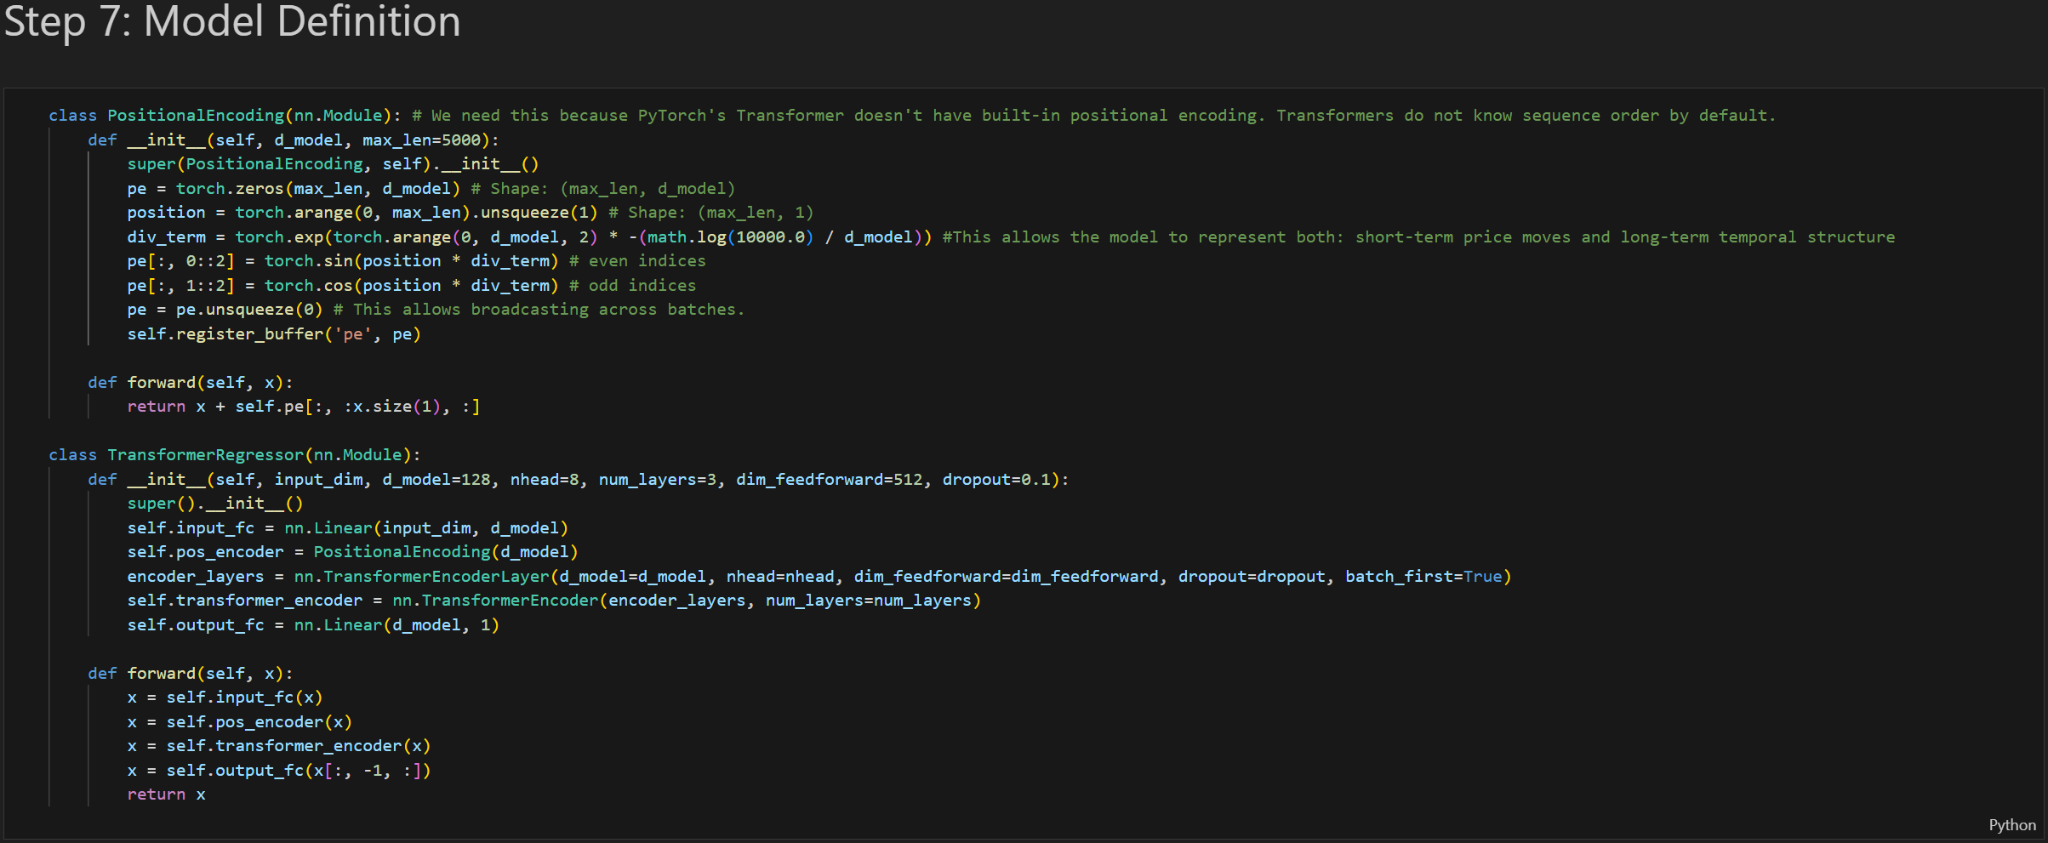Click 'return x + self.pe' line
The image size is (2048, 843).
(x=303, y=407)
